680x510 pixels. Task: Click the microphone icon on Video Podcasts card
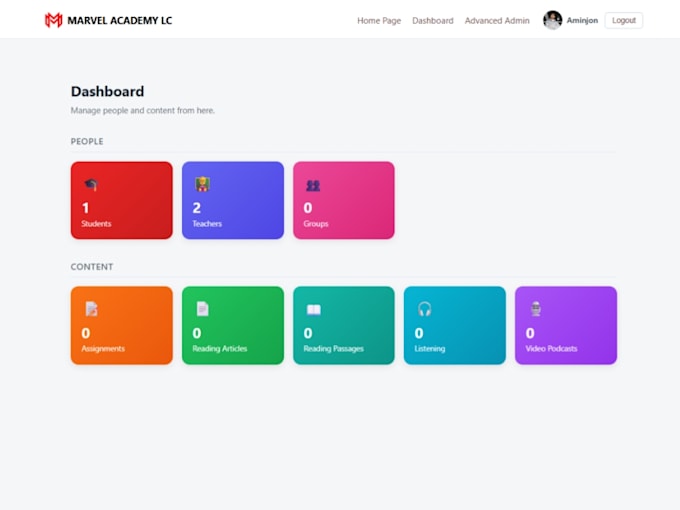pos(536,309)
